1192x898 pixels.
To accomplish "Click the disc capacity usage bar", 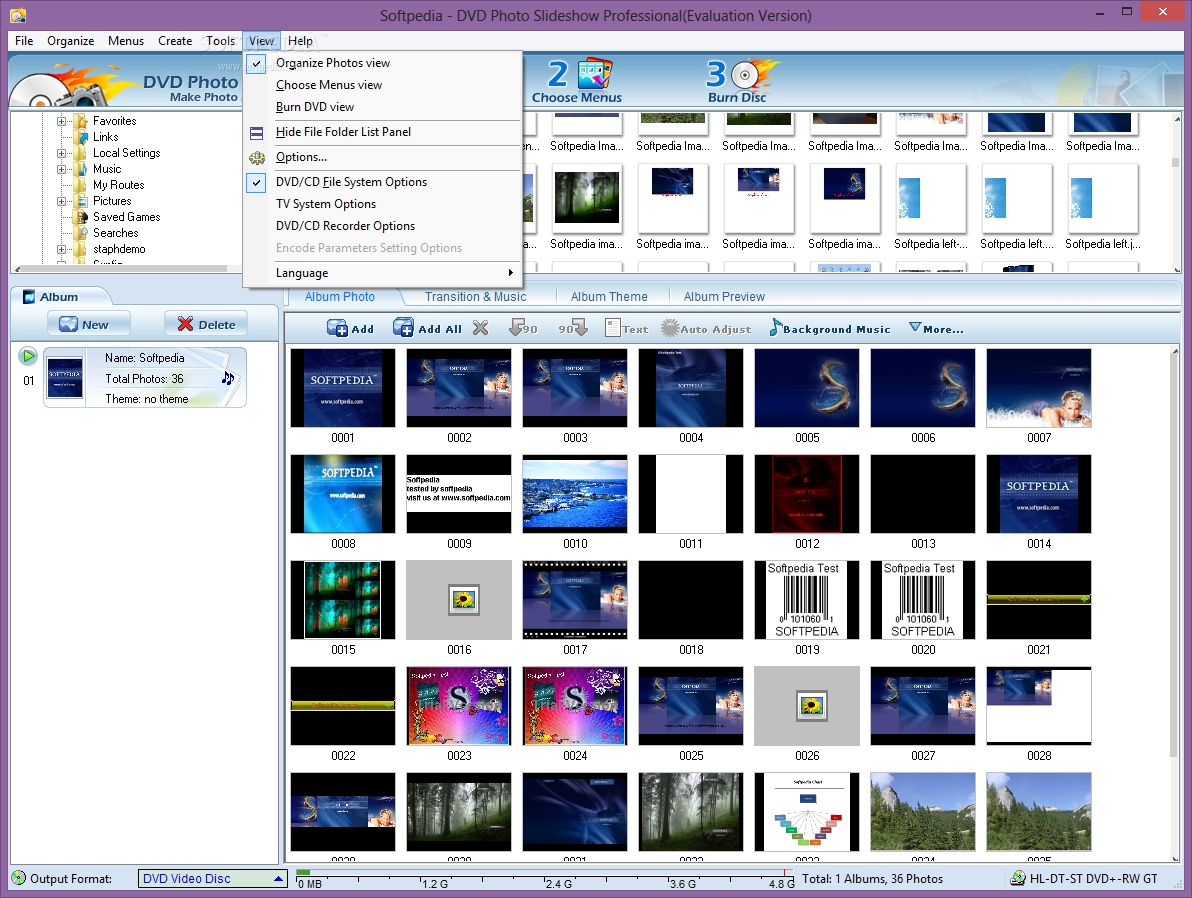I will click(x=544, y=878).
